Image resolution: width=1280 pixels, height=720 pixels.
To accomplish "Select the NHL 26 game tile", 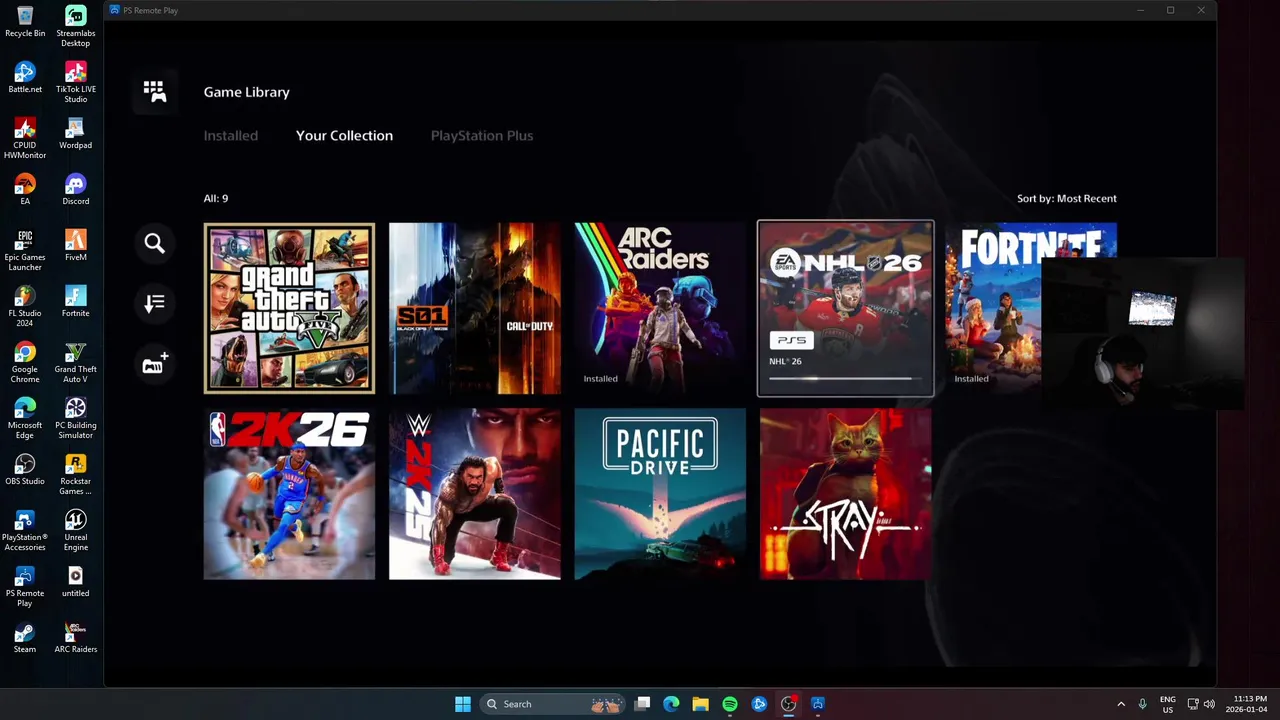I will (x=846, y=308).
